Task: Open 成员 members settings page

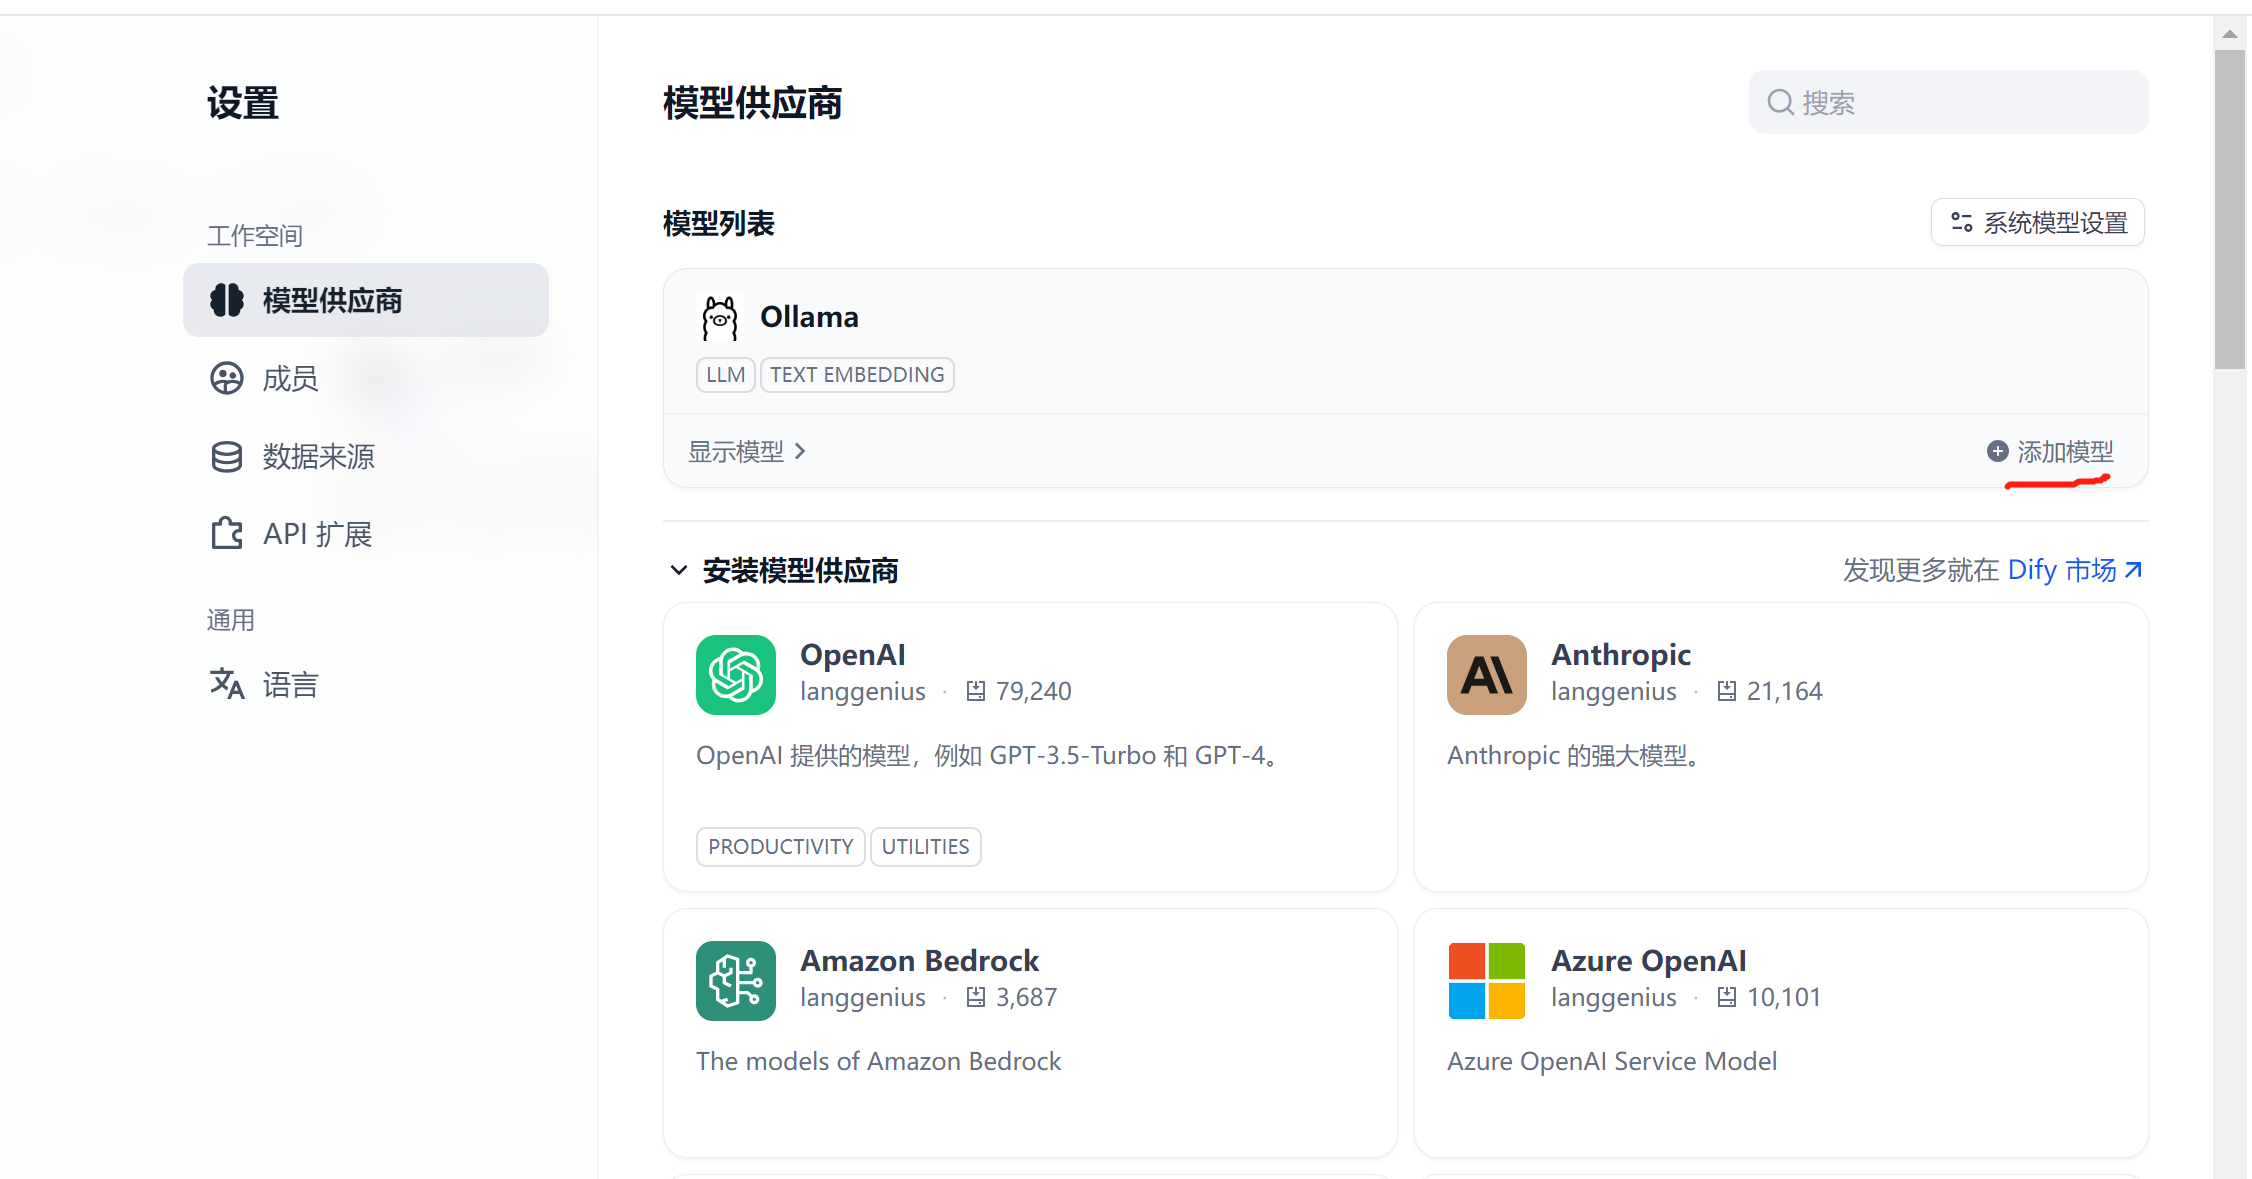Action: coord(290,378)
